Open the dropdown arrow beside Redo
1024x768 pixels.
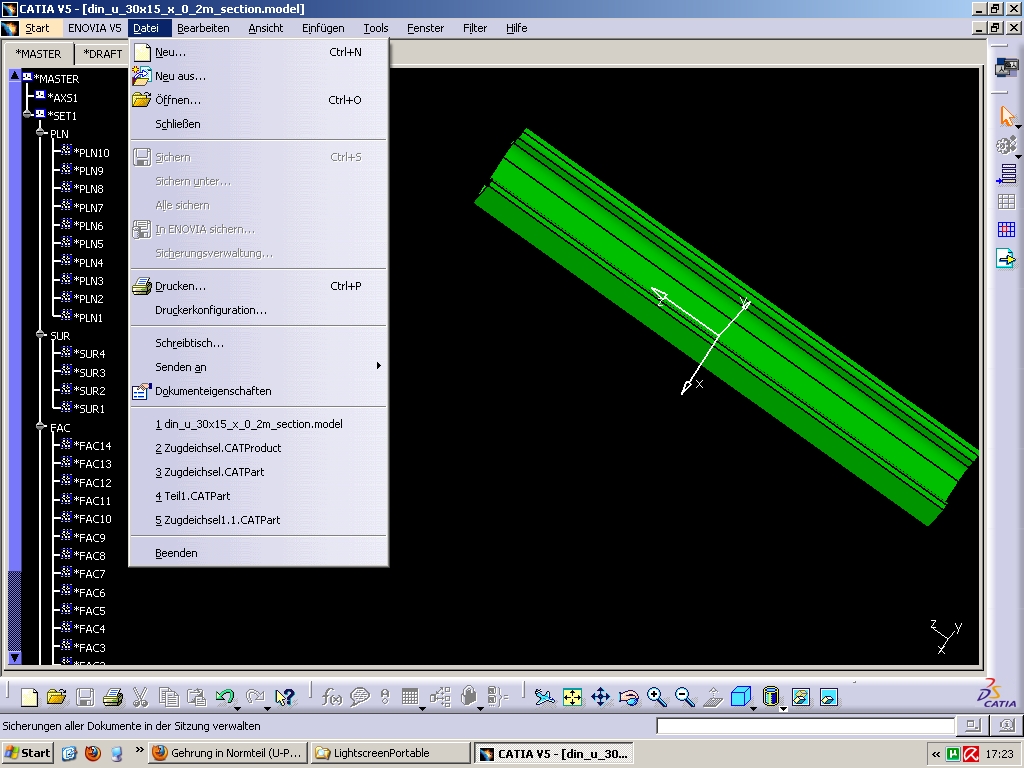(267, 709)
